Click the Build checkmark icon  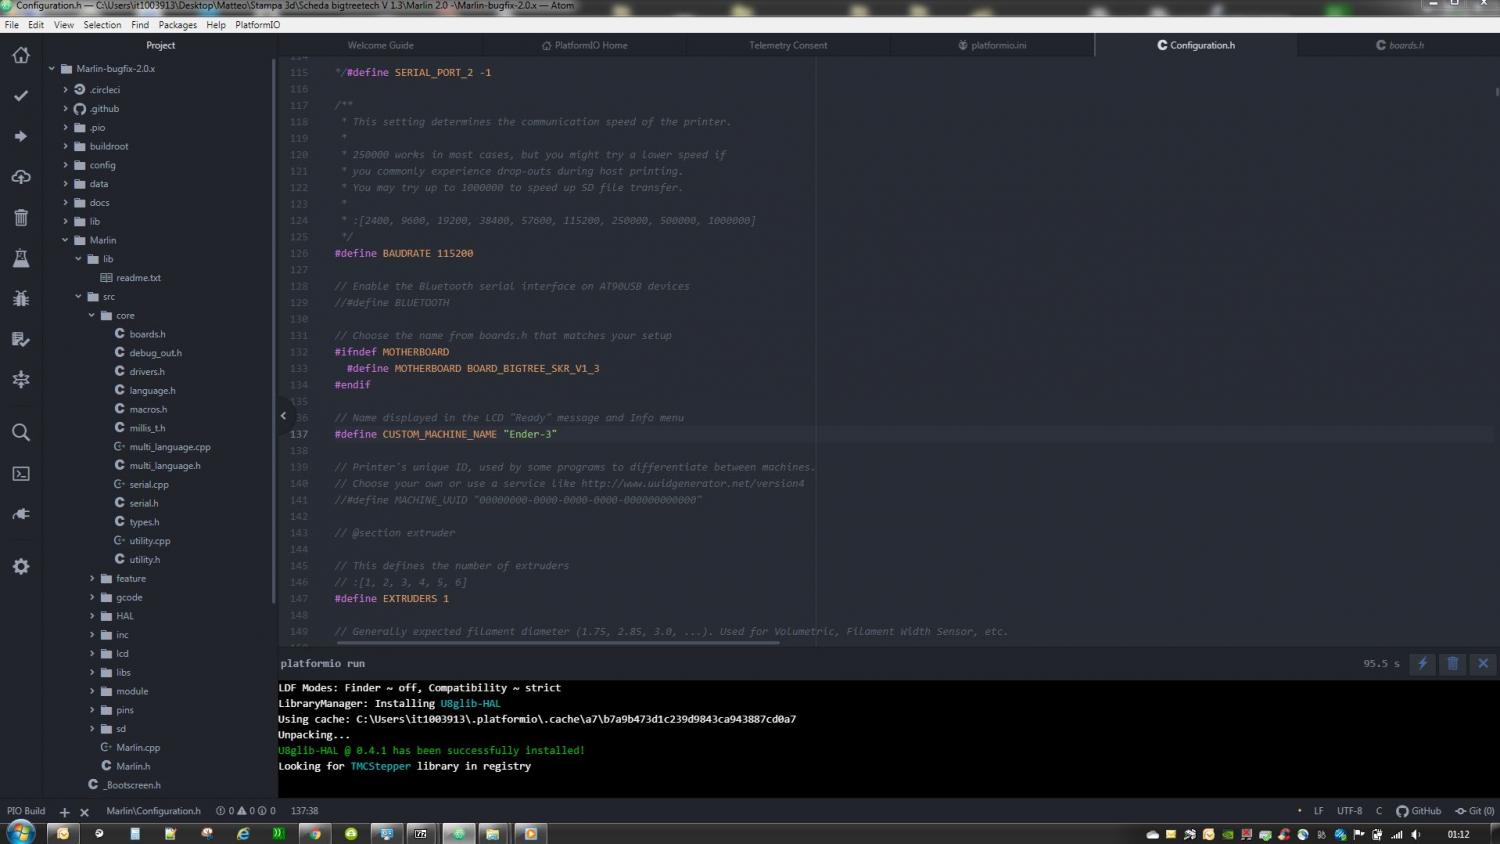pyautogui.click(x=20, y=96)
